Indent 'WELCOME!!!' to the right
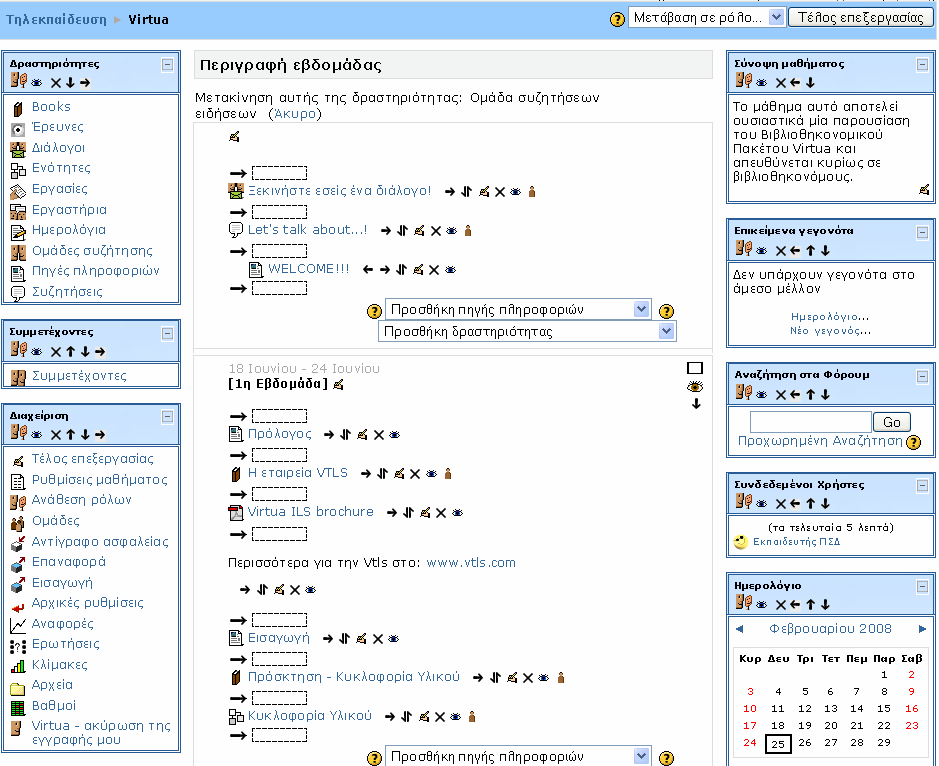The width and height of the screenshot is (939, 766). pos(384,270)
